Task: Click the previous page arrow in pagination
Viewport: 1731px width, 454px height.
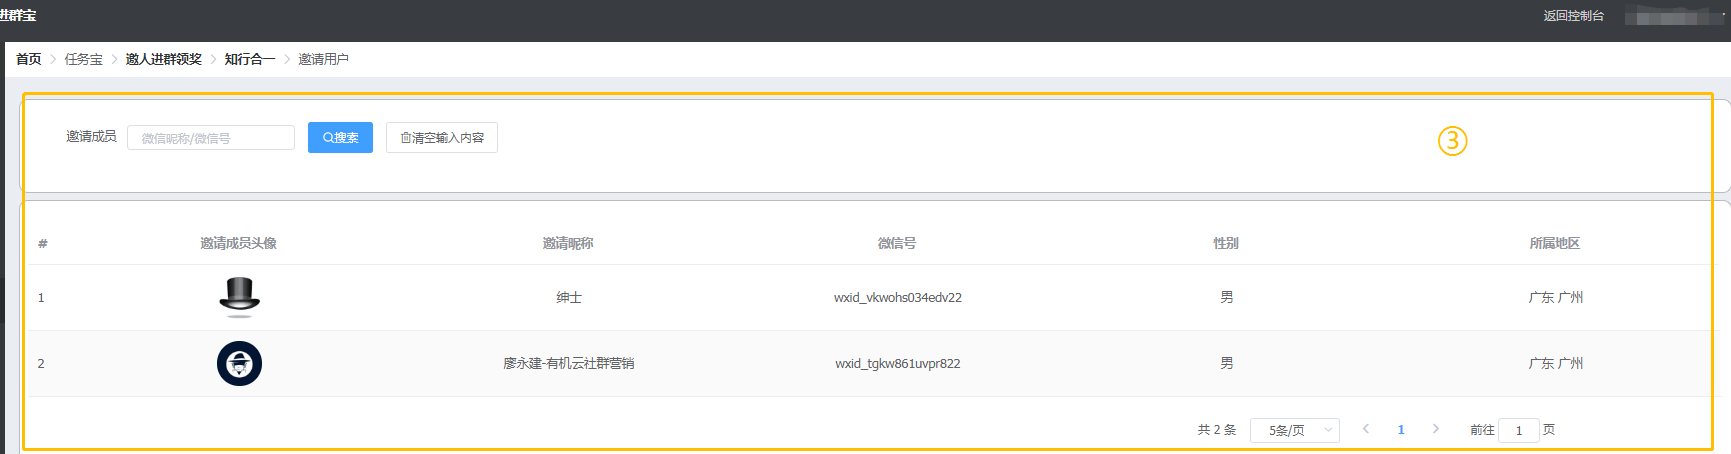Action: pos(1366,429)
